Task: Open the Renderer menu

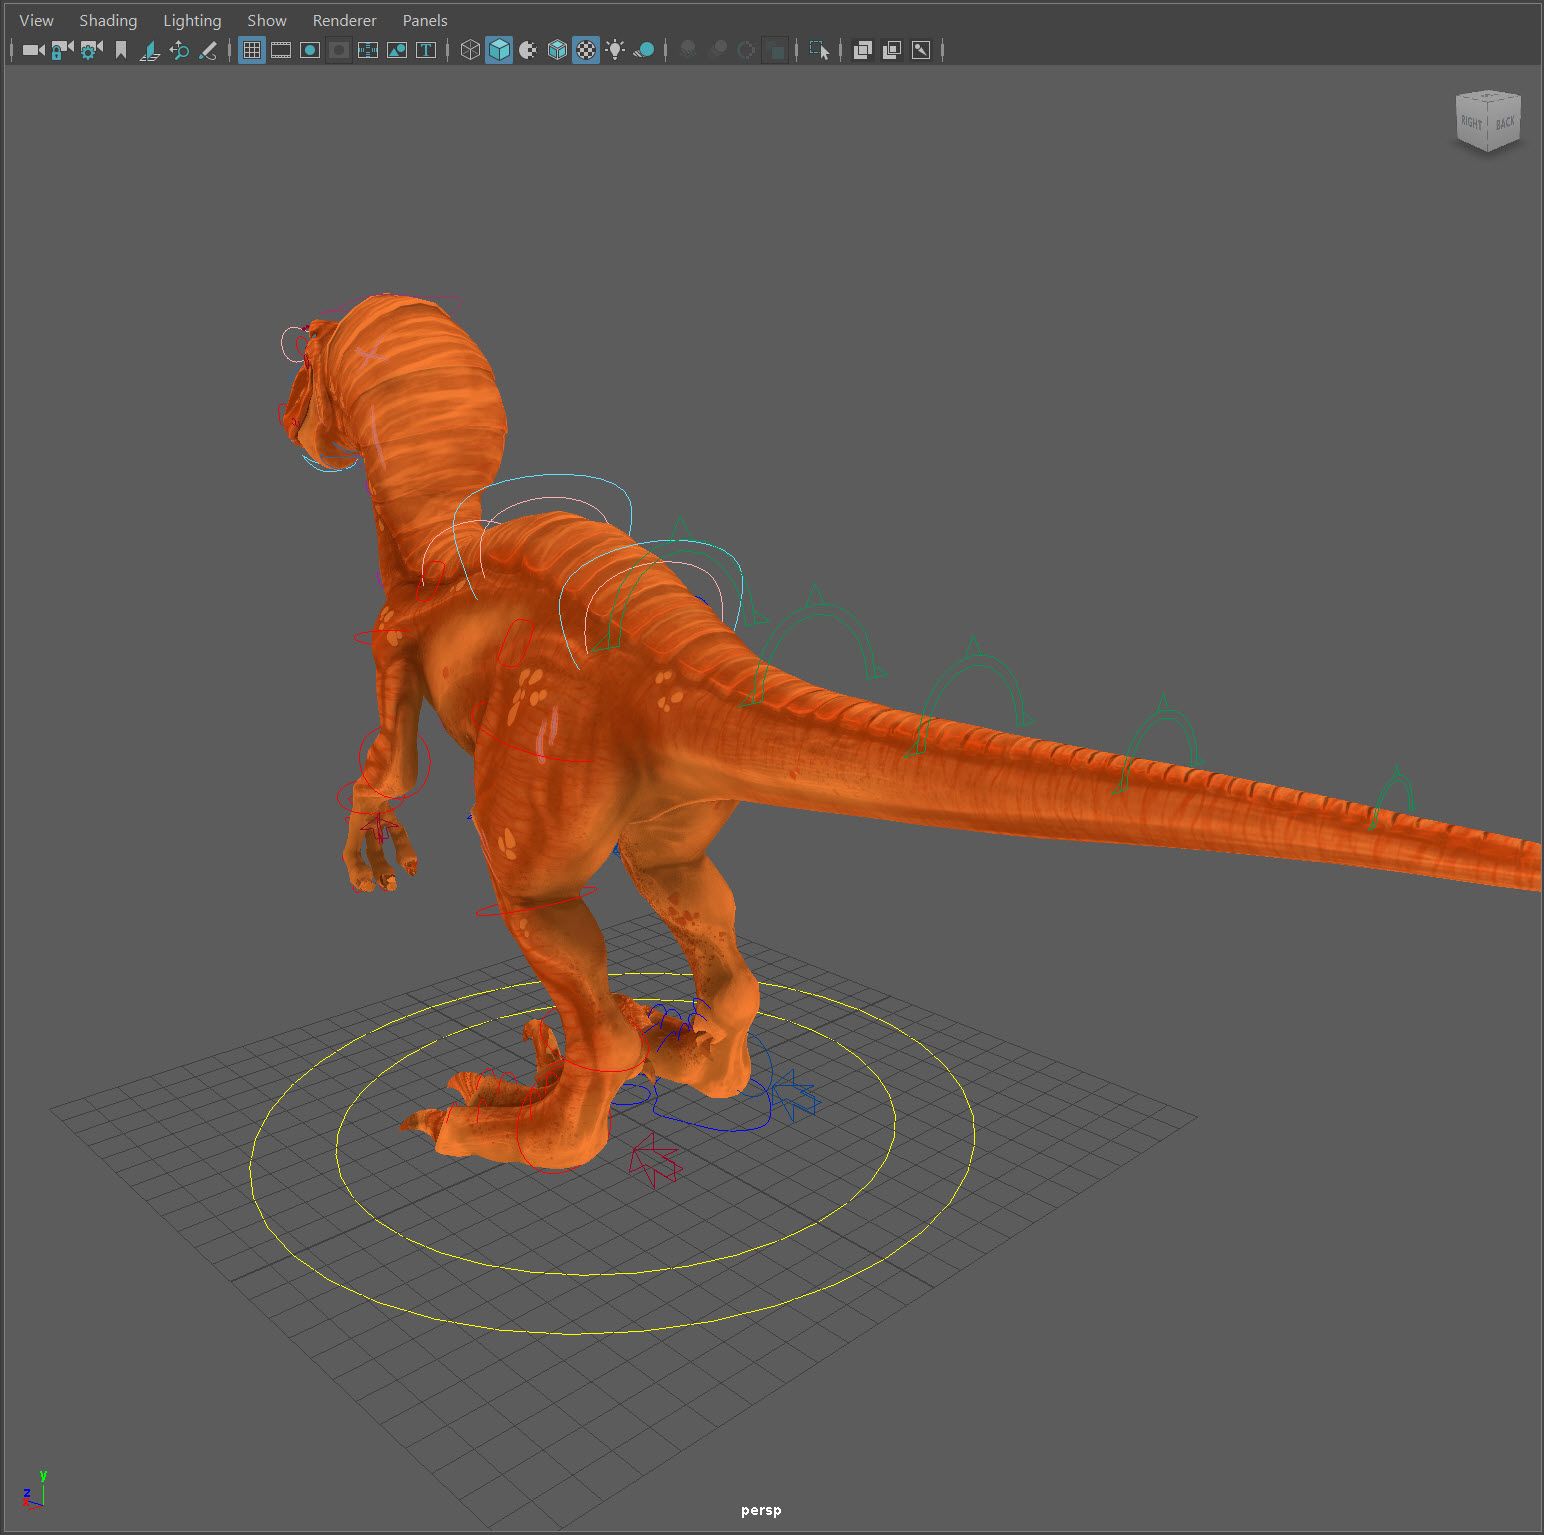Action: tap(344, 20)
